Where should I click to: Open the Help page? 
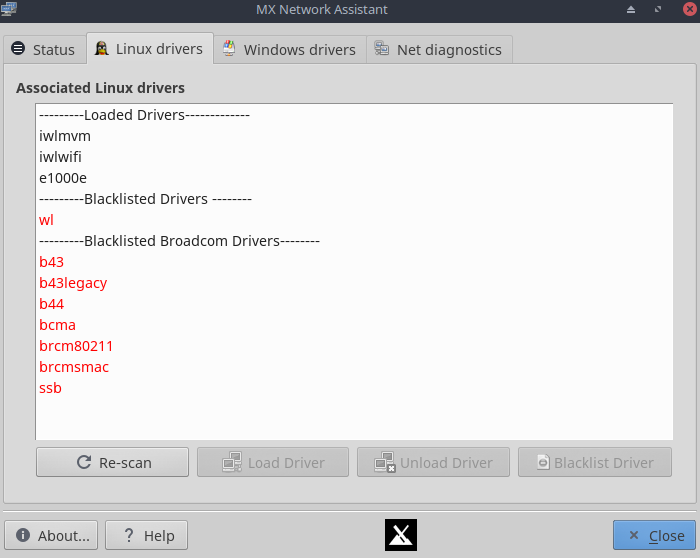click(x=146, y=535)
